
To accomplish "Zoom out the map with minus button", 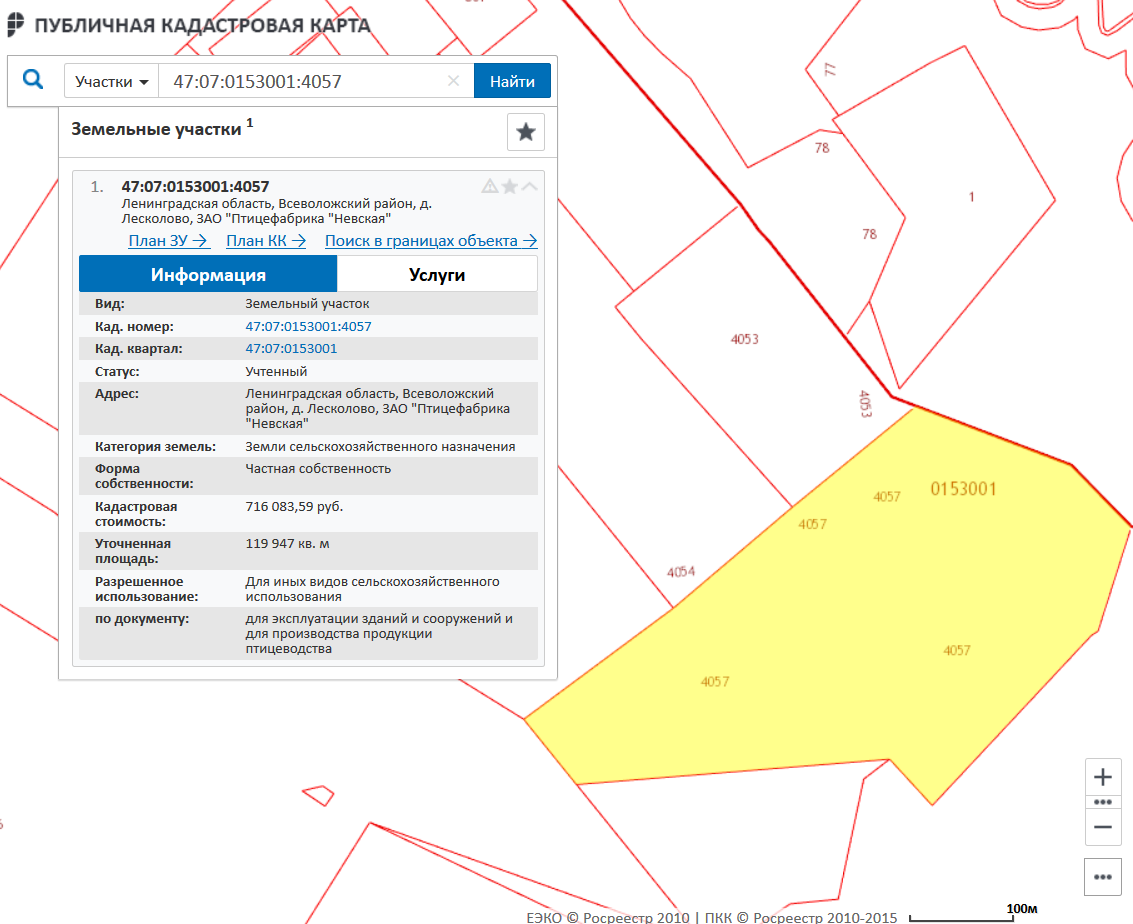I will 1103,827.
